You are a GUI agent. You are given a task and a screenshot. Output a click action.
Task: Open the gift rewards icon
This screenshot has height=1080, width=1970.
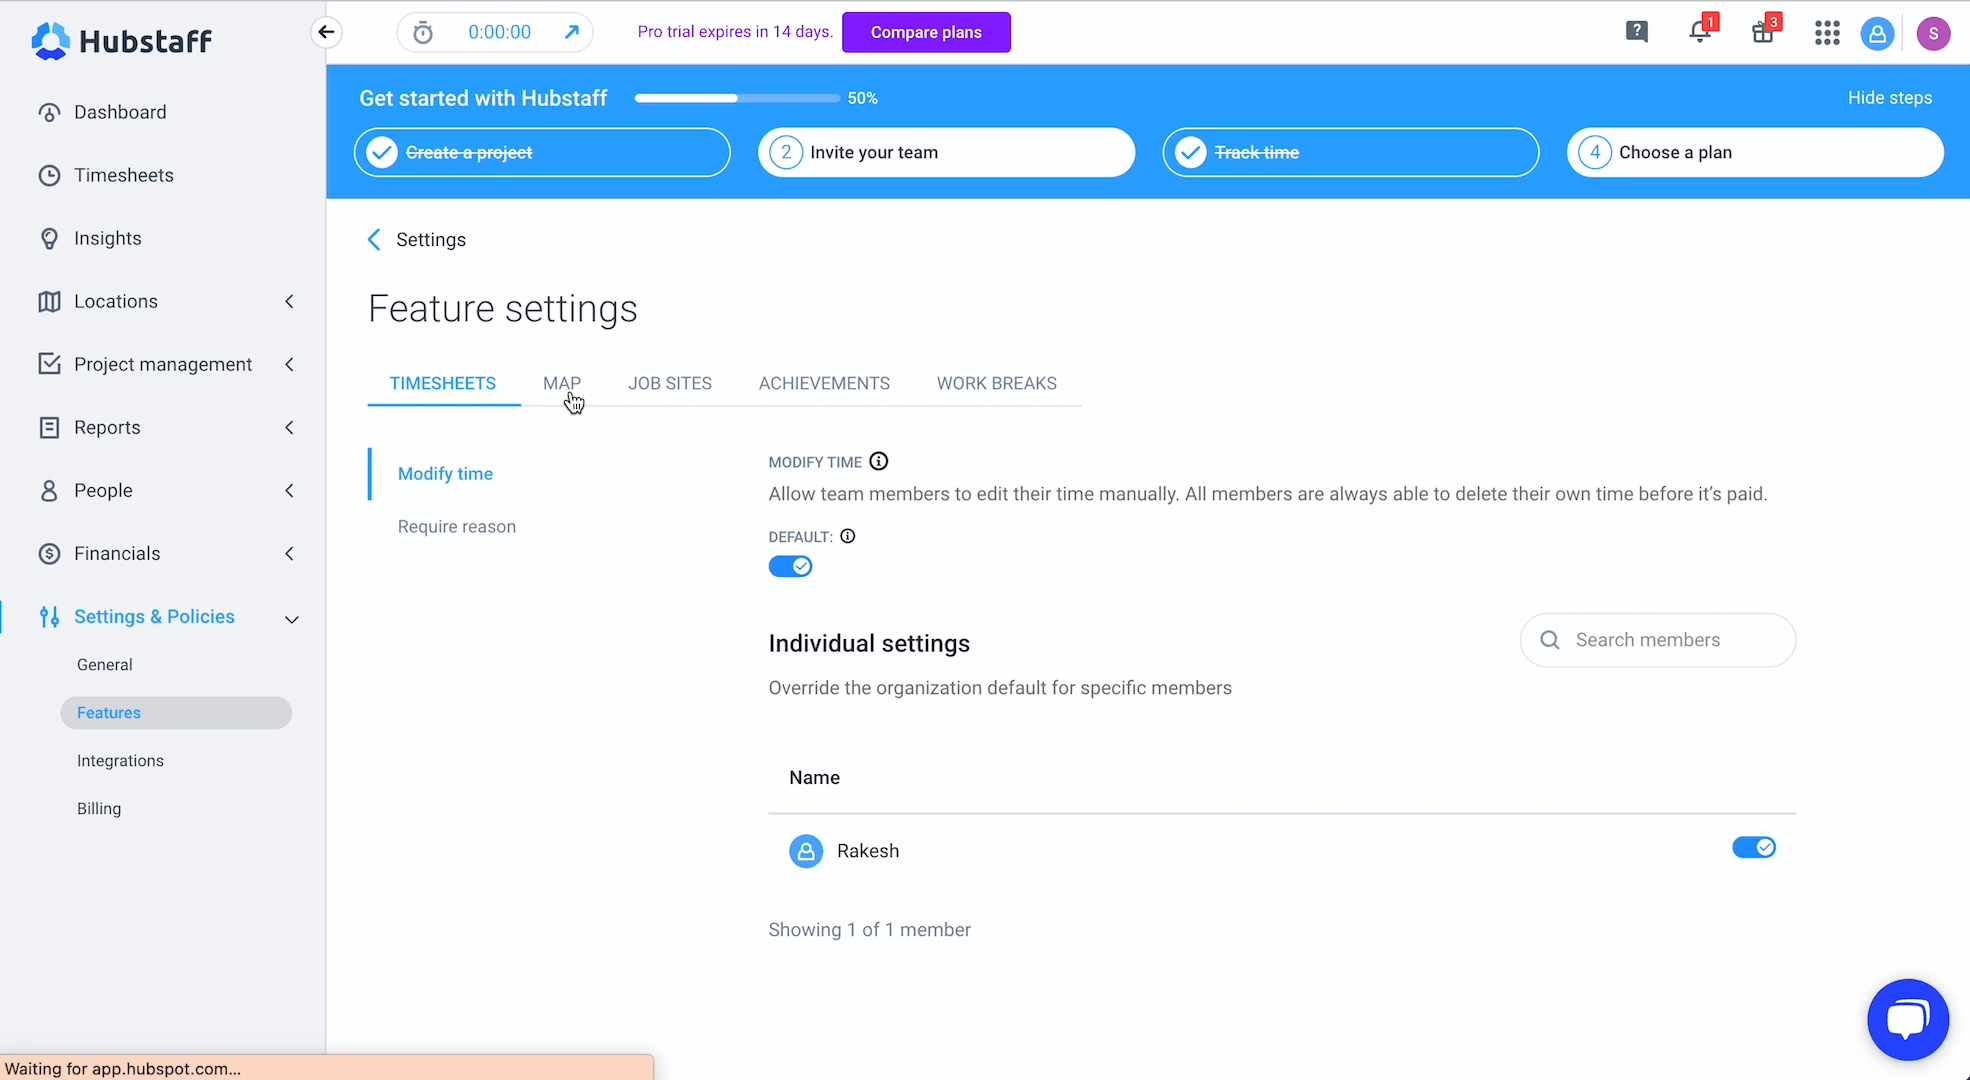[x=1763, y=32]
